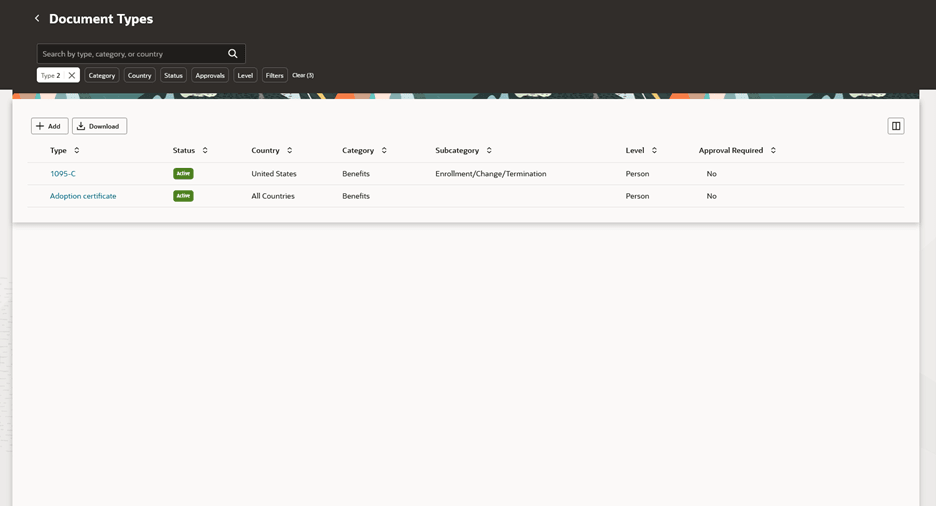Sort by the Level column arrows

click(x=654, y=150)
